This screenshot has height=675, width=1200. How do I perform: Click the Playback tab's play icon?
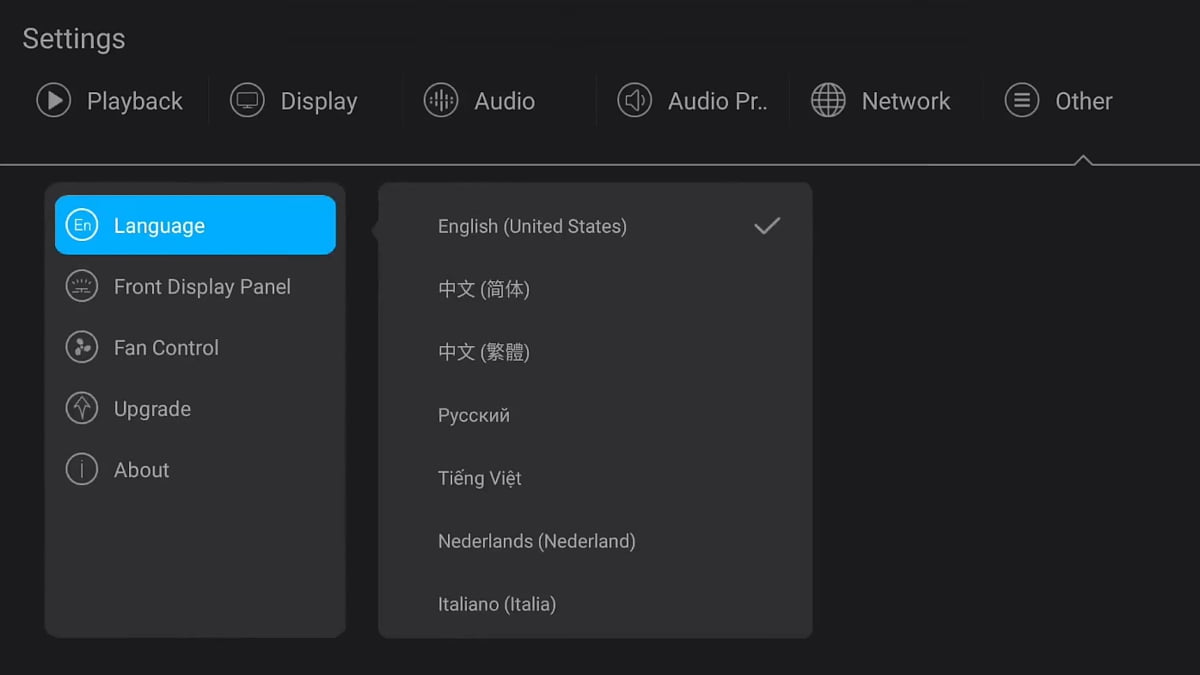coord(52,100)
